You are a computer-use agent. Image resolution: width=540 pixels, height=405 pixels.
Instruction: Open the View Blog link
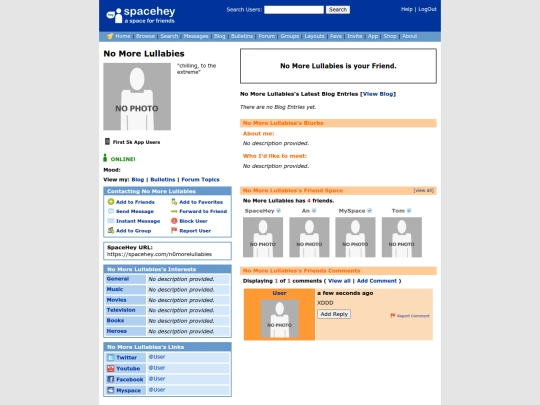(378, 94)
